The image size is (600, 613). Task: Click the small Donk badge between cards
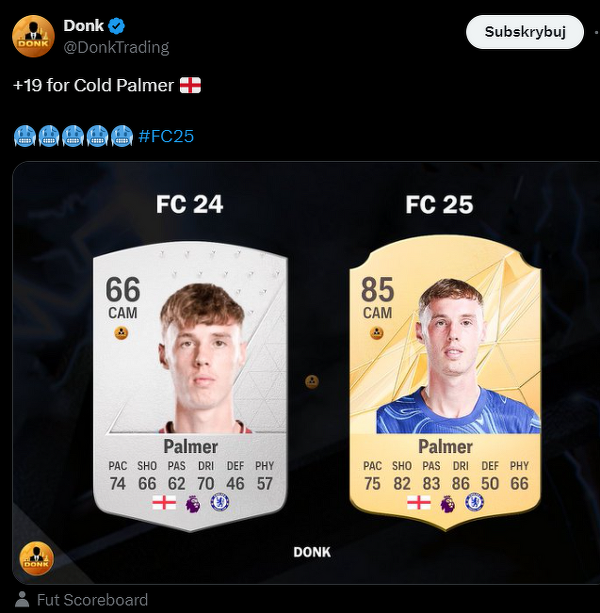tap(312, 382)
